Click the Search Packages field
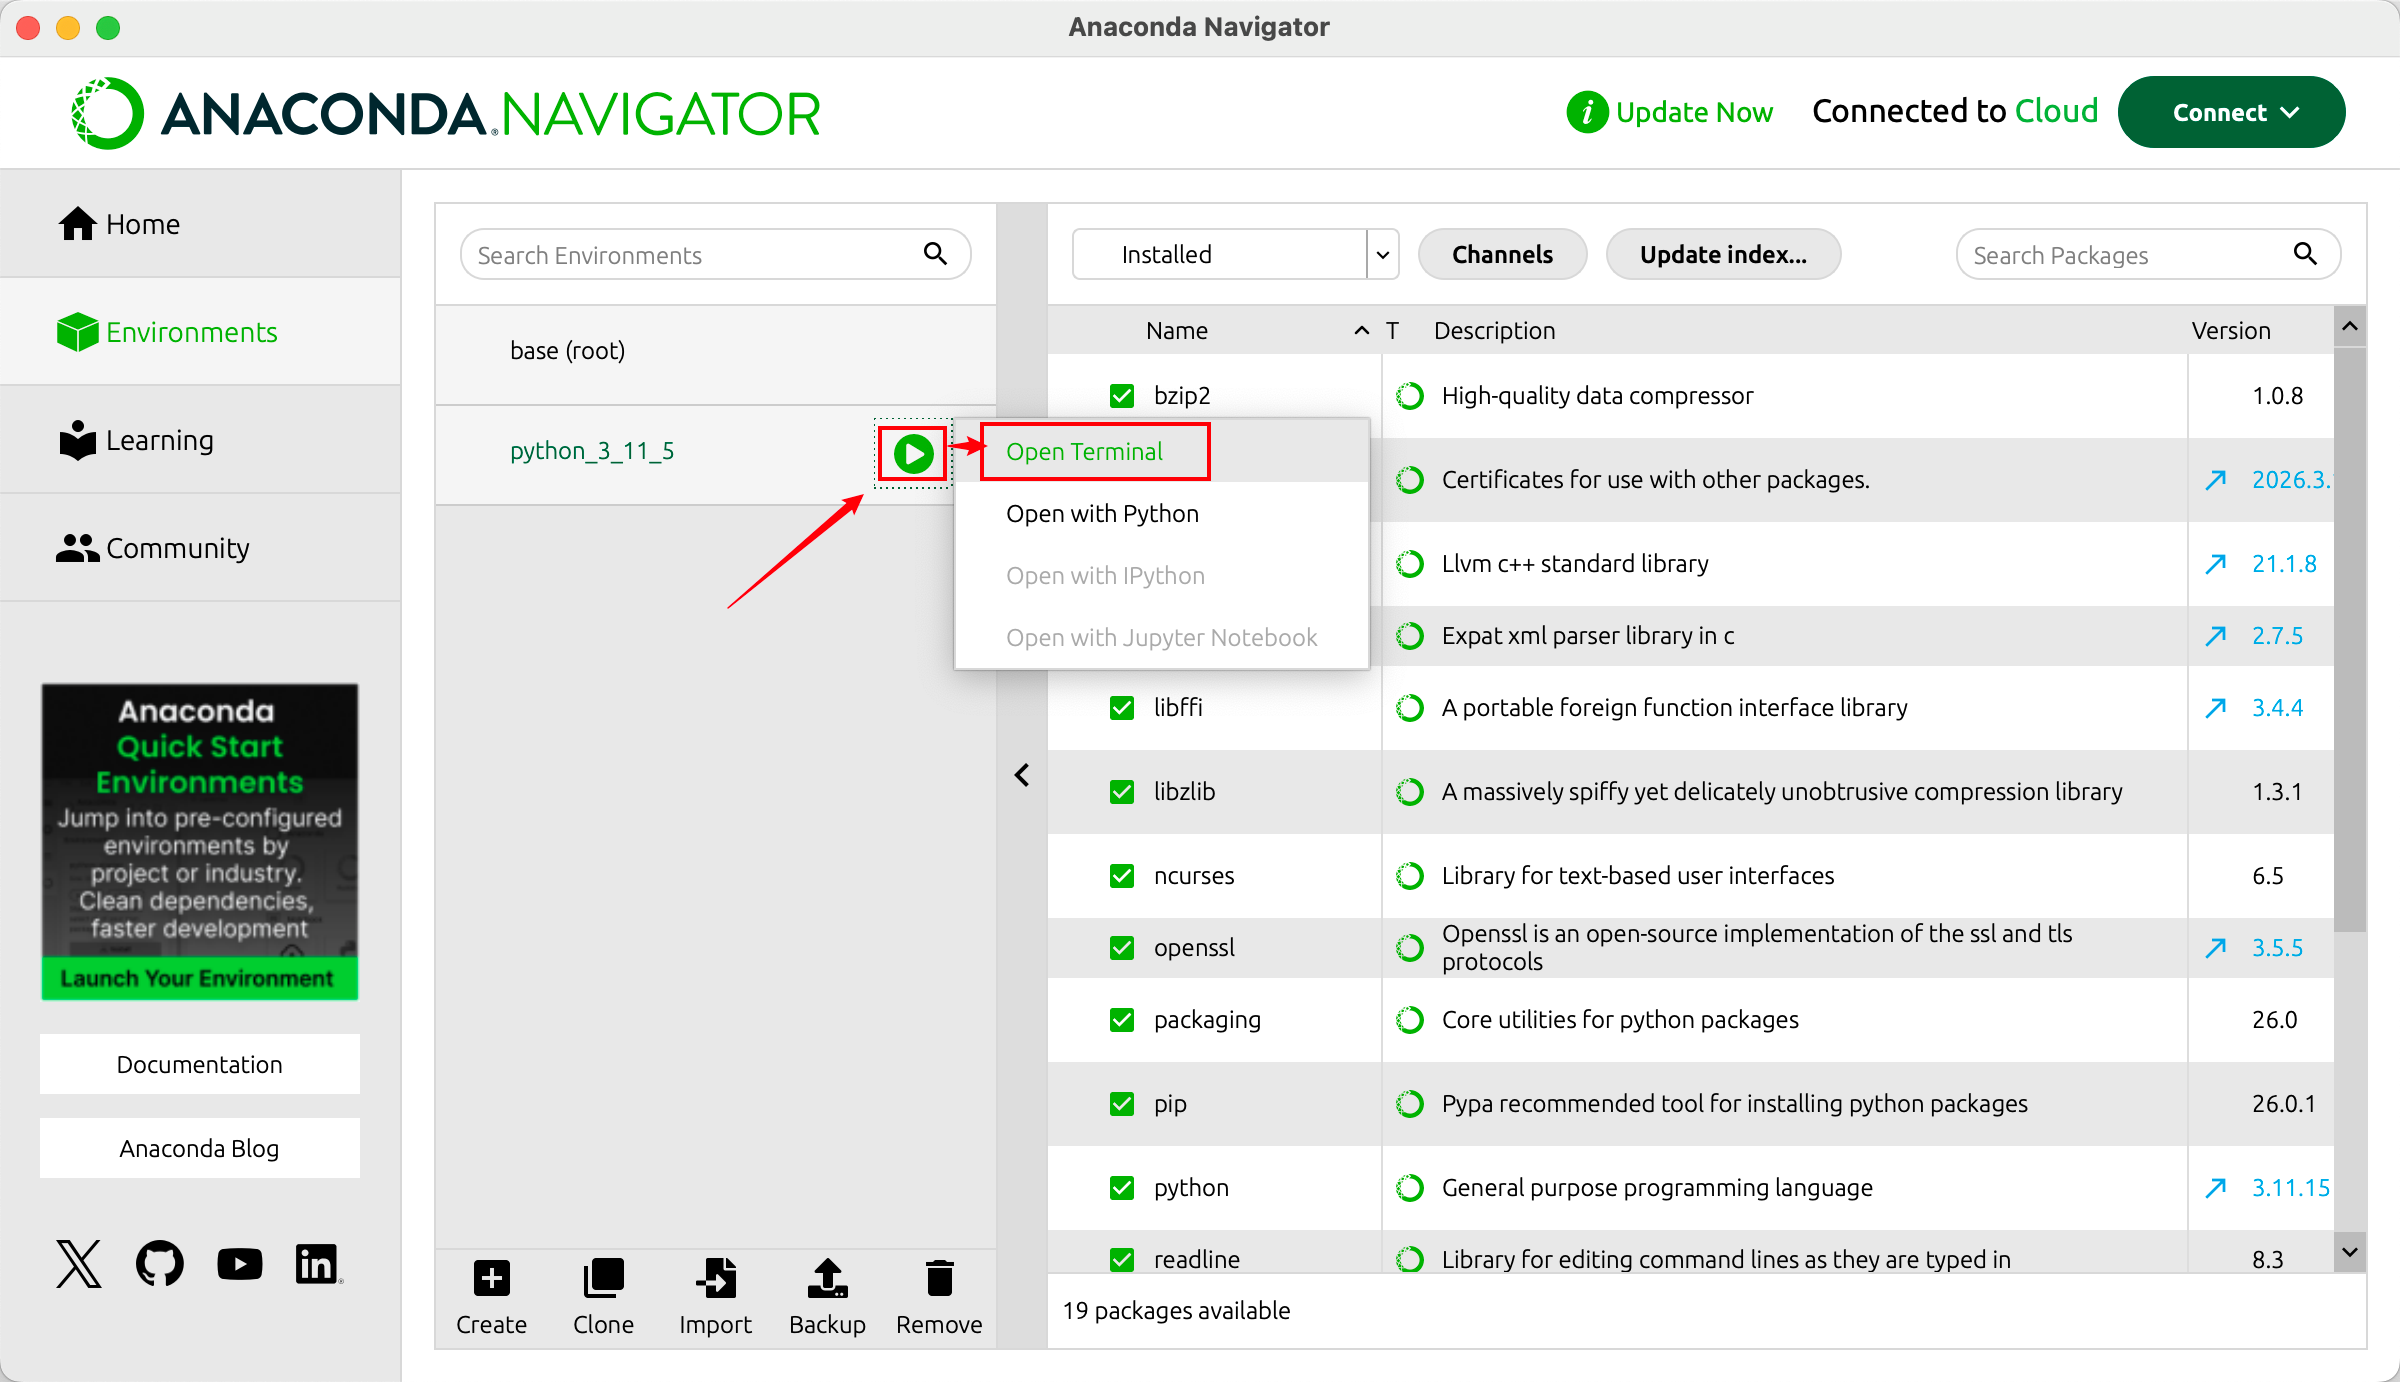2400x1382 pixels. click(x=2148, y=255)
